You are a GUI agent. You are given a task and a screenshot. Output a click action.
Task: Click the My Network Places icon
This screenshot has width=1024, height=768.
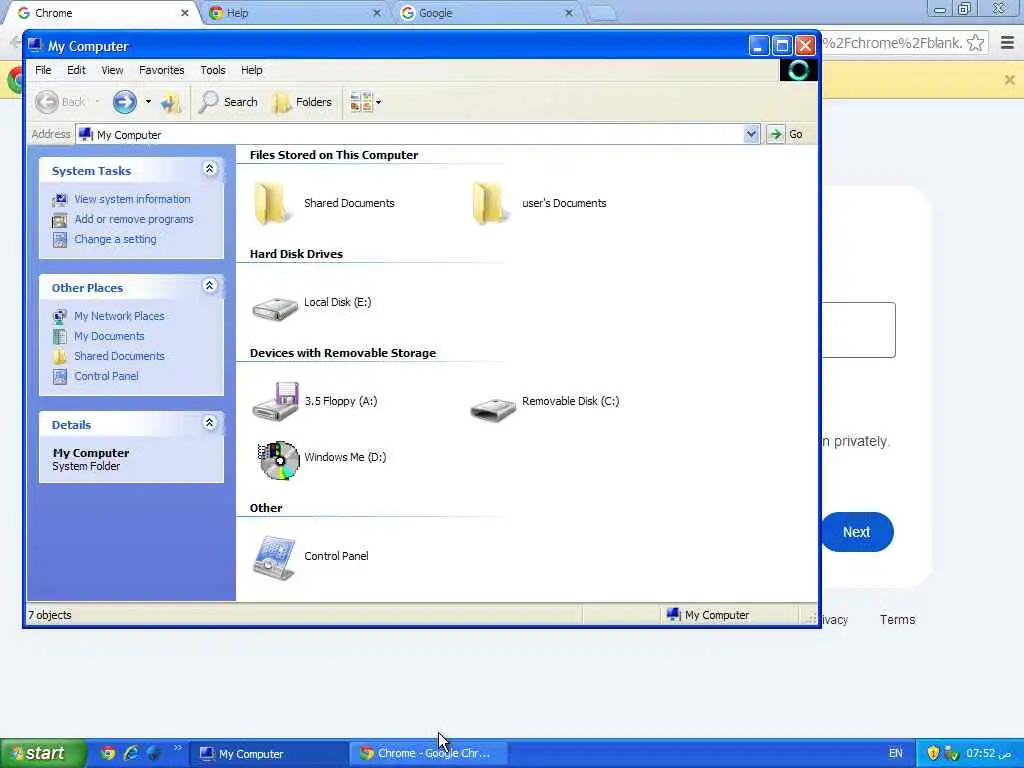pyautogui.click(x=59, y=317)
